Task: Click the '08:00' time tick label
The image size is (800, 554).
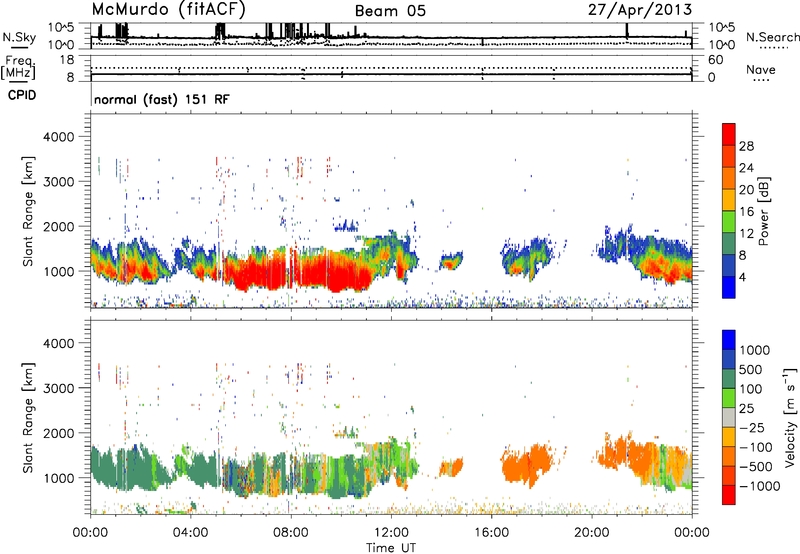Action: (291, 533)
